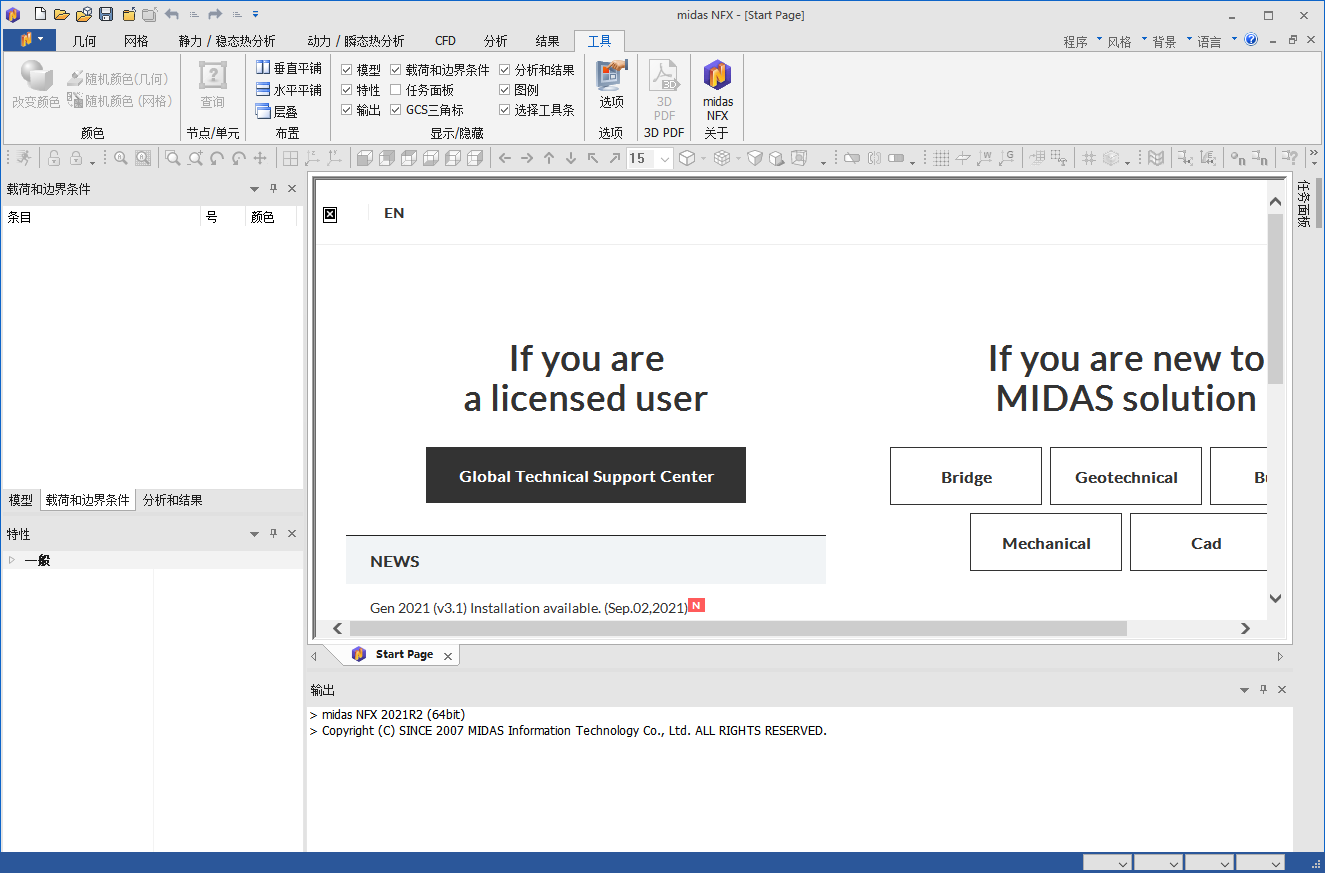Toggle the 分析和结果 display checkbox
The height and width of the screenshot is (873, 1325).
[505, 70]
